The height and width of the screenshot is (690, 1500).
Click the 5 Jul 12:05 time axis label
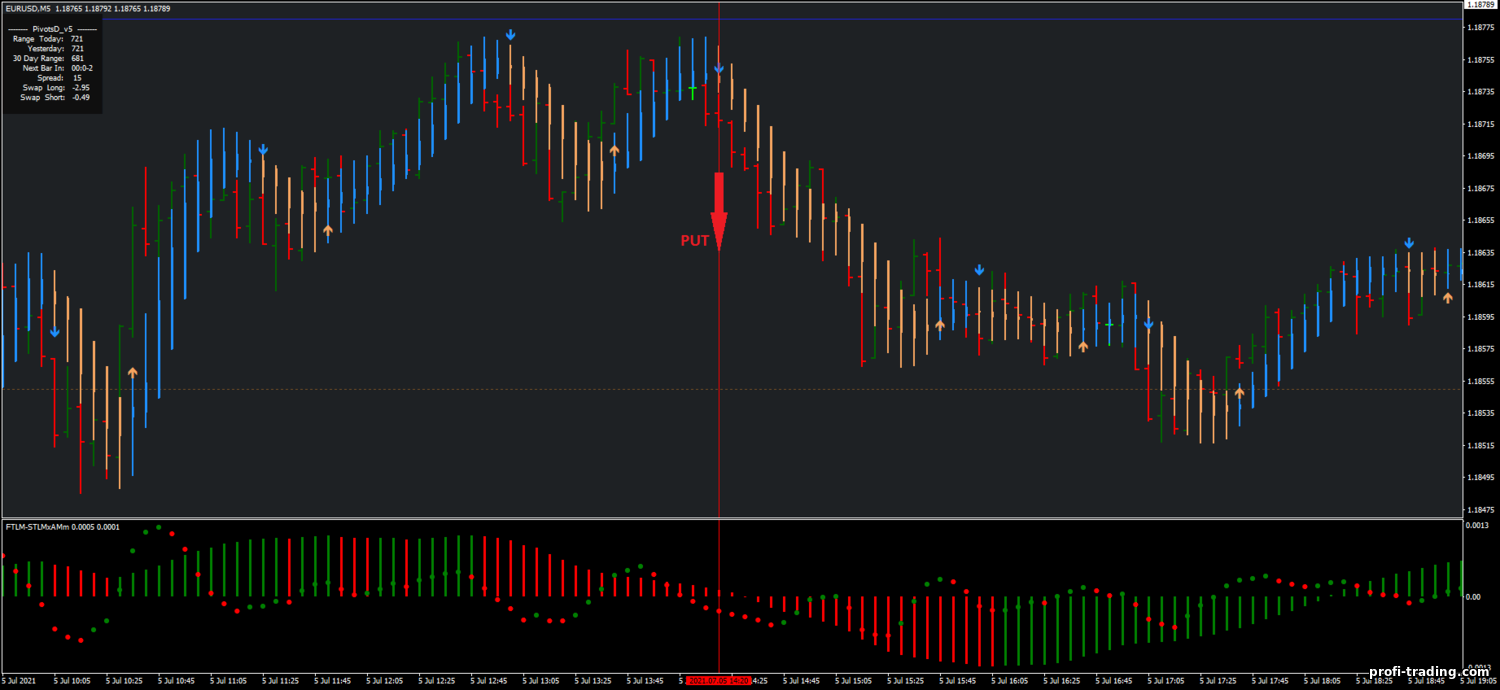386,682
